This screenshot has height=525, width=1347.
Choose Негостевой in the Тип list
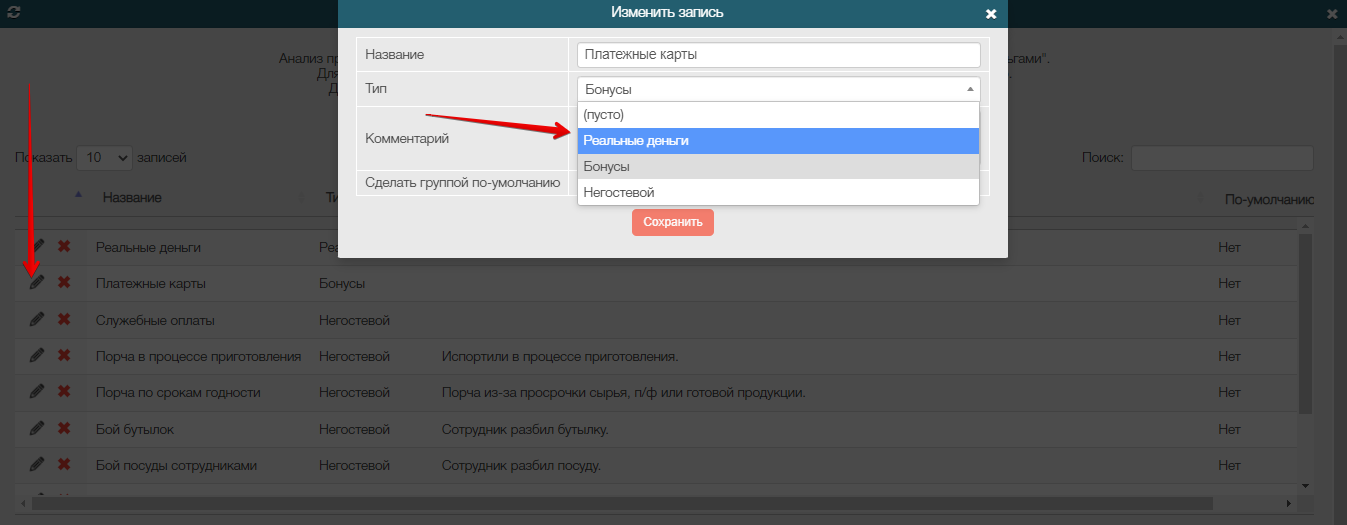(x=778, y=192)
